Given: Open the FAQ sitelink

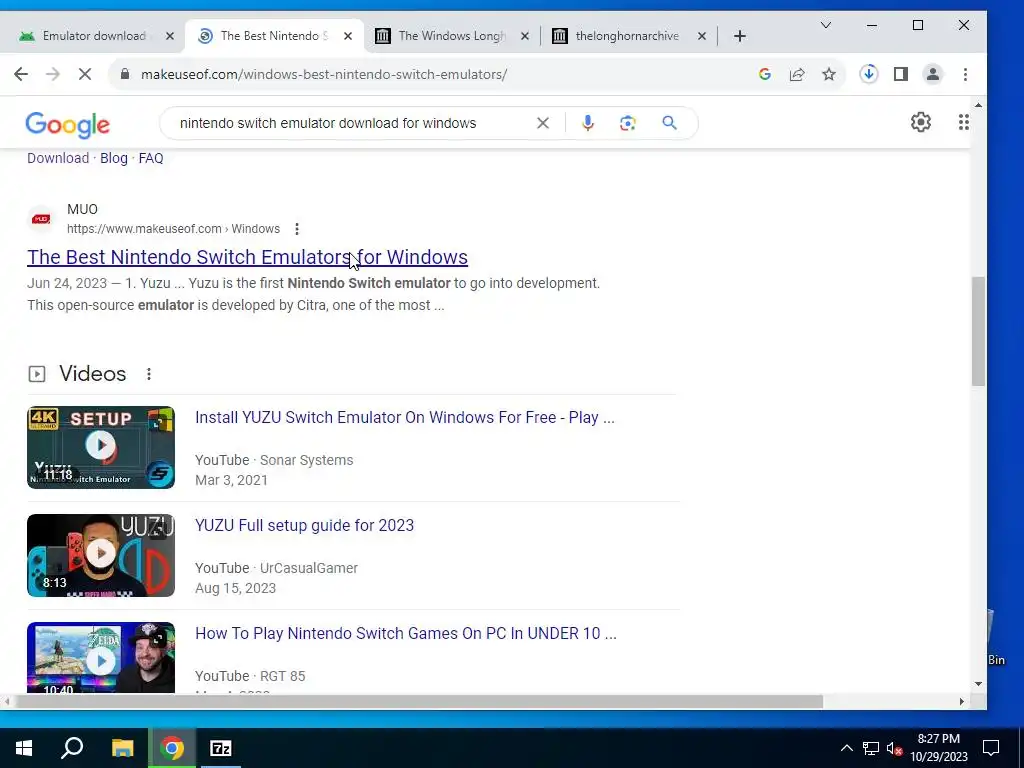Looking at the screenshot, I should pyautogui.click(x=151, y=158).
